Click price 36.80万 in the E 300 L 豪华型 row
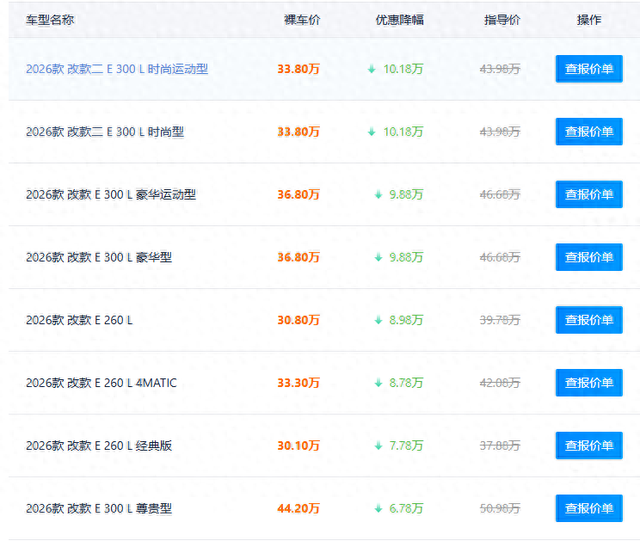Viewport: 640px width, 547px height. pyautogui.click(x=298, y=258)
